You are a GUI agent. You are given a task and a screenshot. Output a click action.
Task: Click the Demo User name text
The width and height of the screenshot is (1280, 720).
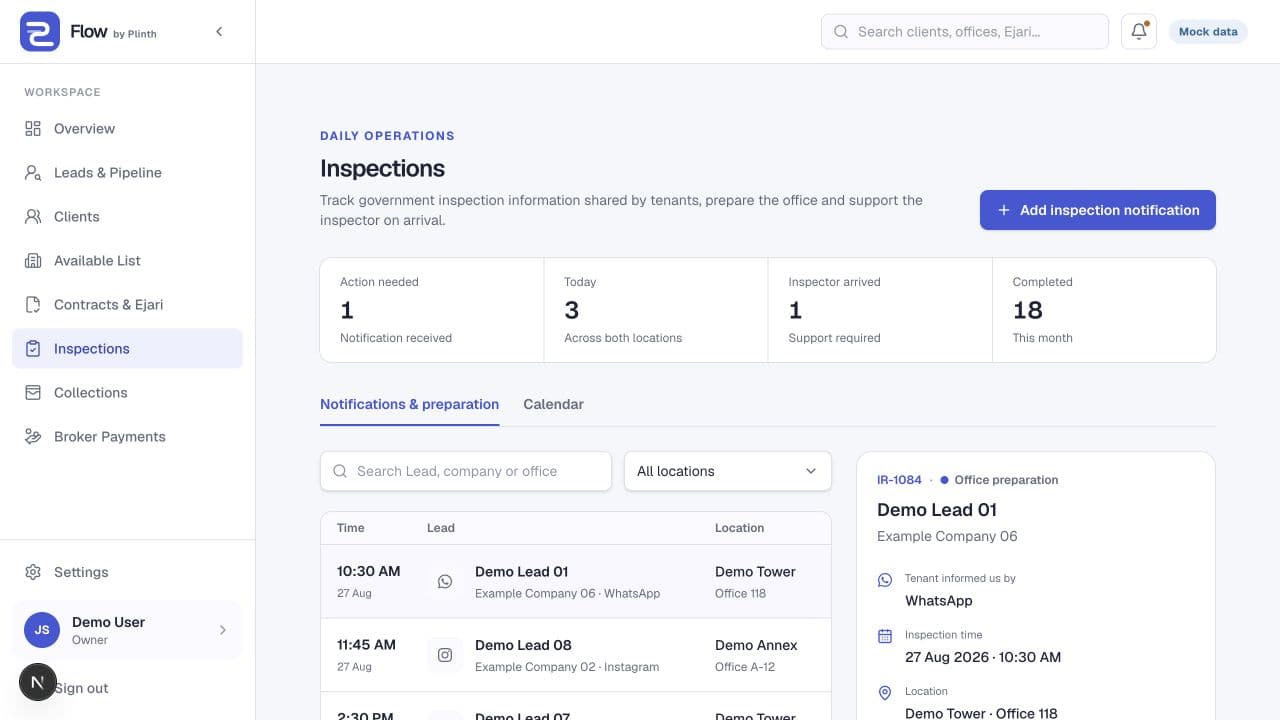[108, 622]
